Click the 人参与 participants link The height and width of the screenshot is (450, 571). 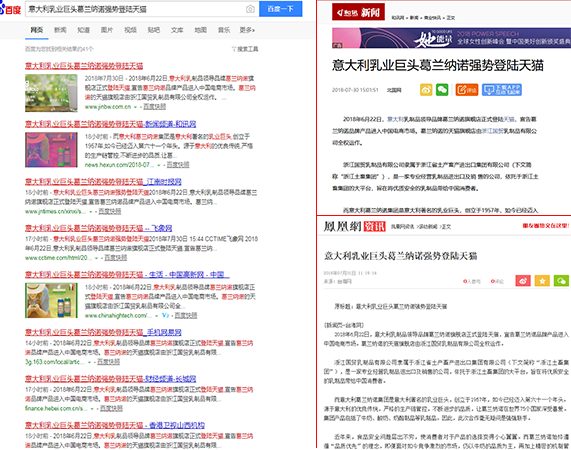tap(472, 281)
